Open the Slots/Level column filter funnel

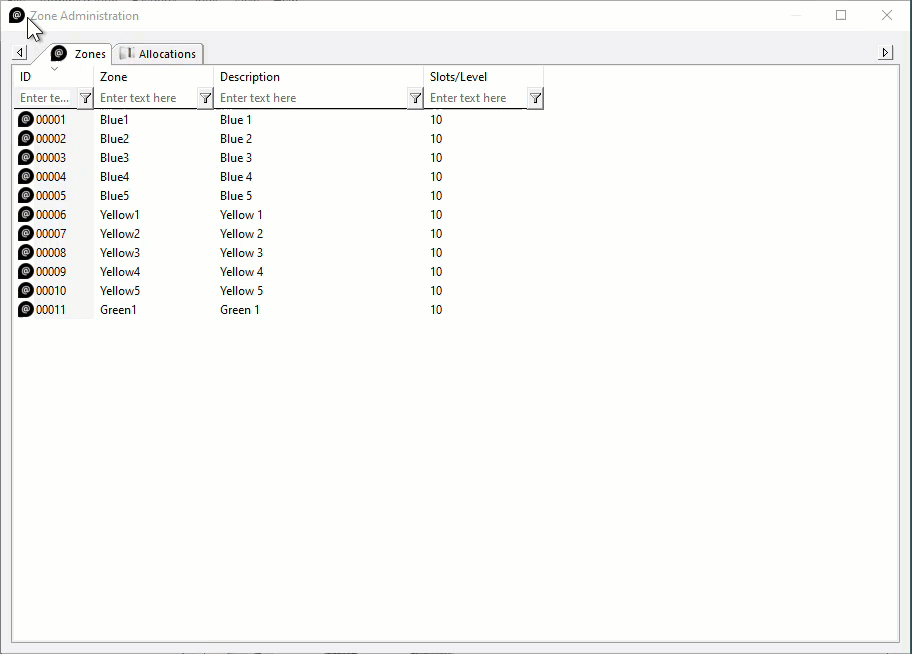(536, 98)
